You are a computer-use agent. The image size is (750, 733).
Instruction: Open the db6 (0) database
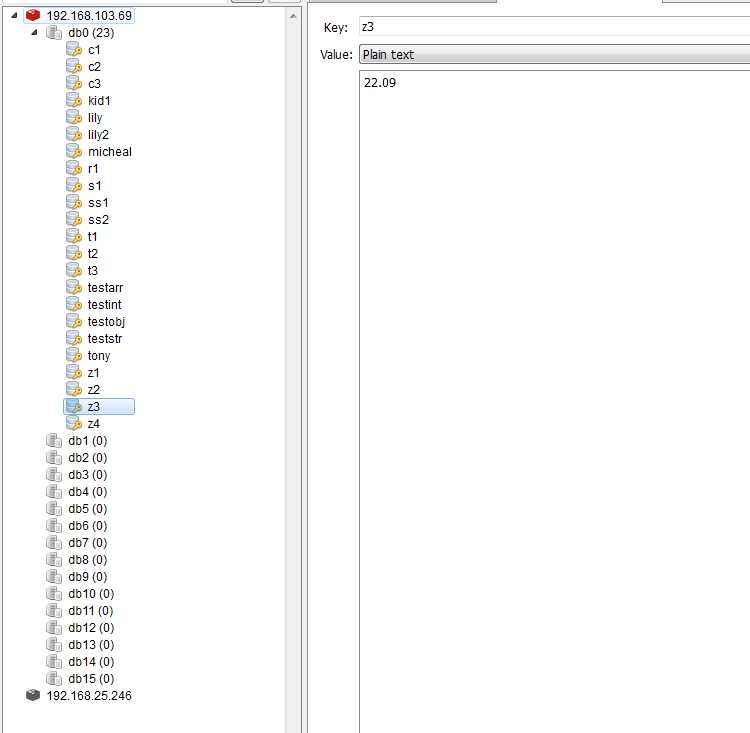click(x=88, y=525)
